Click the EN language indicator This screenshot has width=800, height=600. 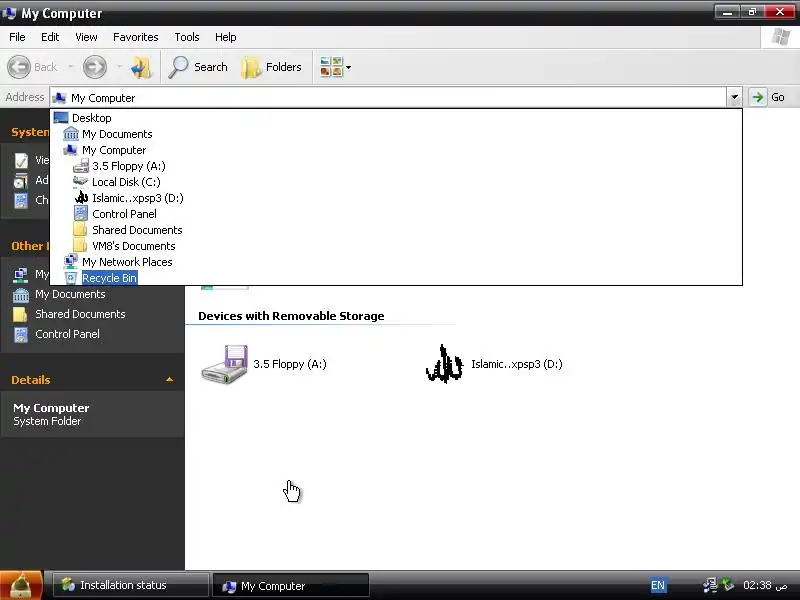658,585
